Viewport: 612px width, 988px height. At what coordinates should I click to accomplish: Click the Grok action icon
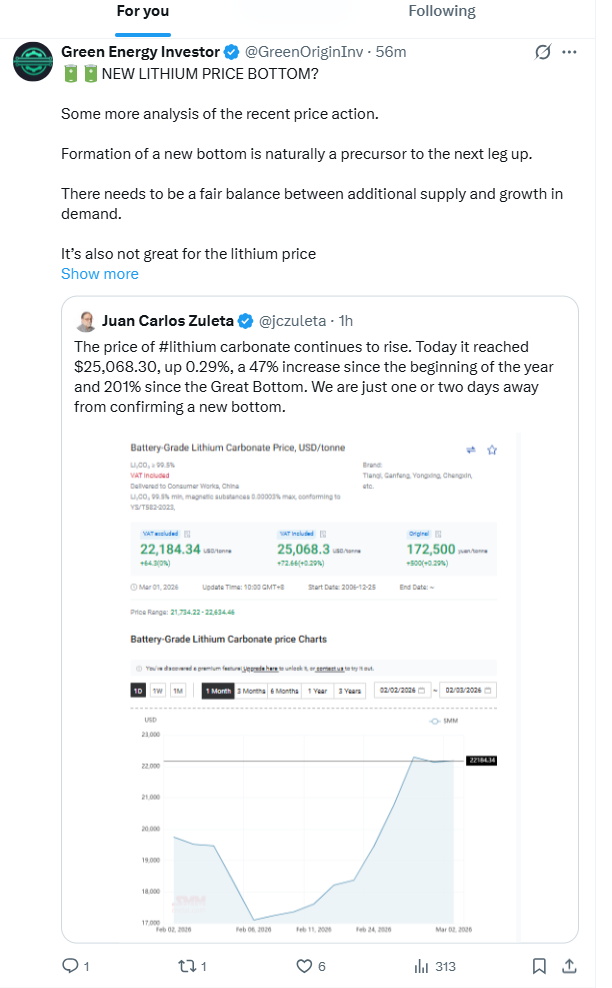543,52
